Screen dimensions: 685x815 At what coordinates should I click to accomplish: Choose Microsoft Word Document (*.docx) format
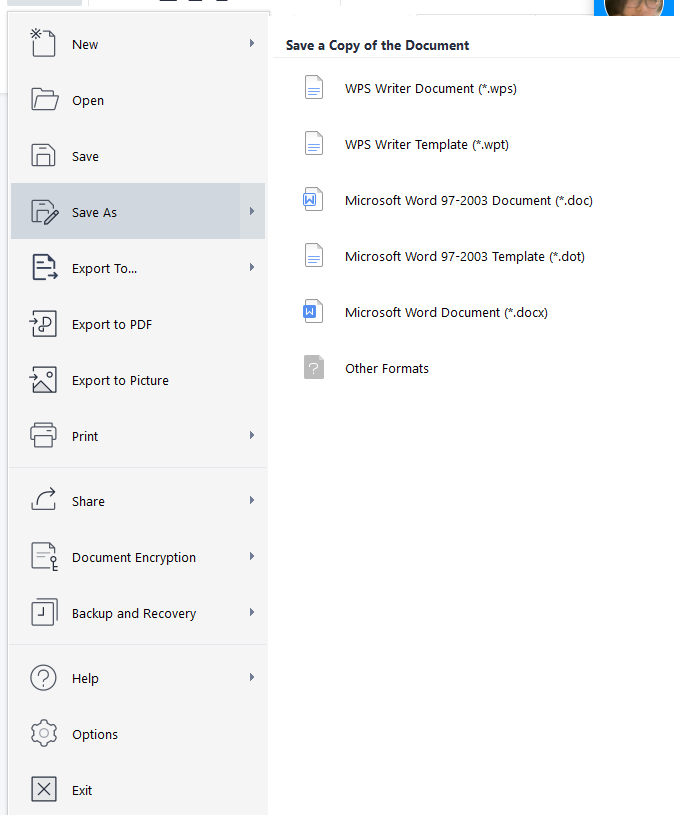(446, 312)
